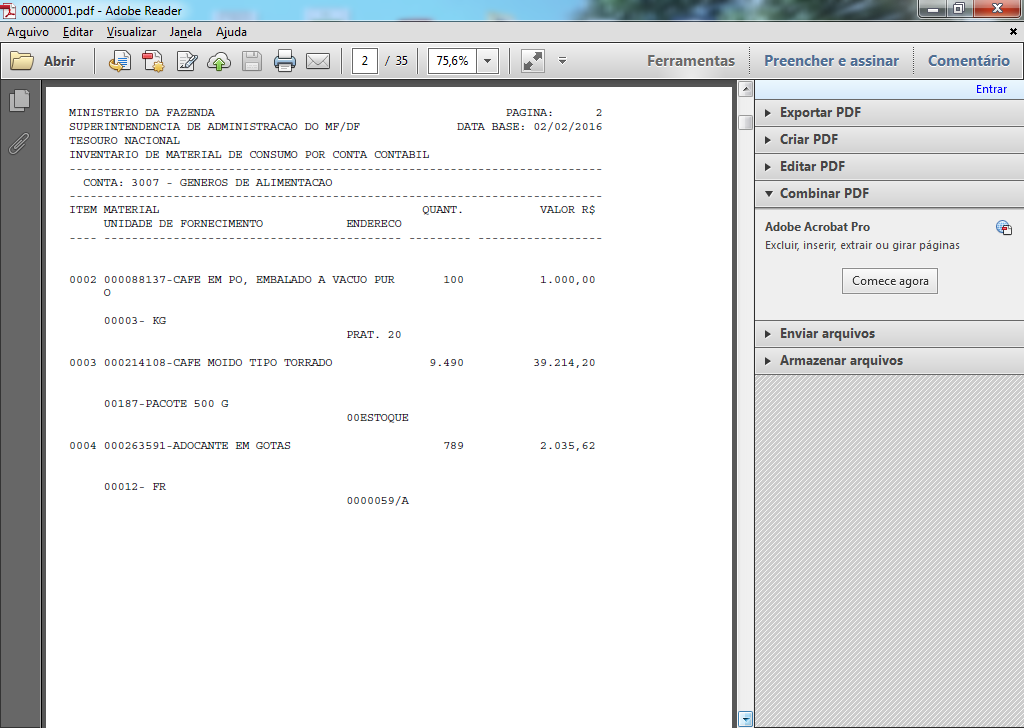
Task: Click the value 2.035,62
Action: 568,446
